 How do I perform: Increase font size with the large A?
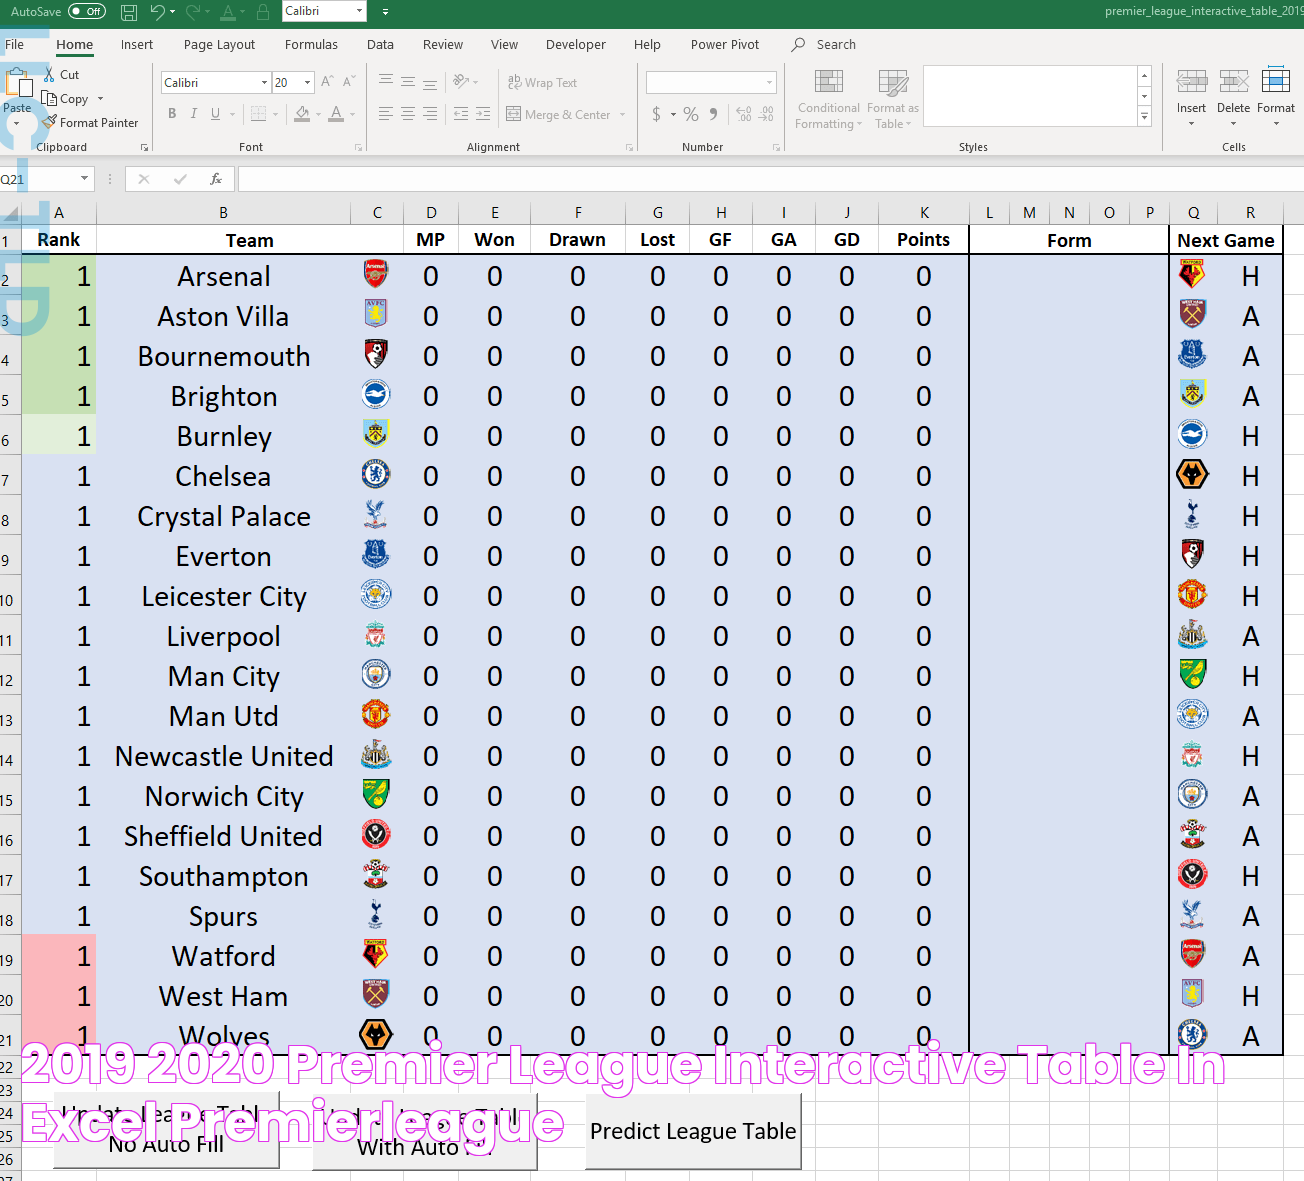coord(327,82)
